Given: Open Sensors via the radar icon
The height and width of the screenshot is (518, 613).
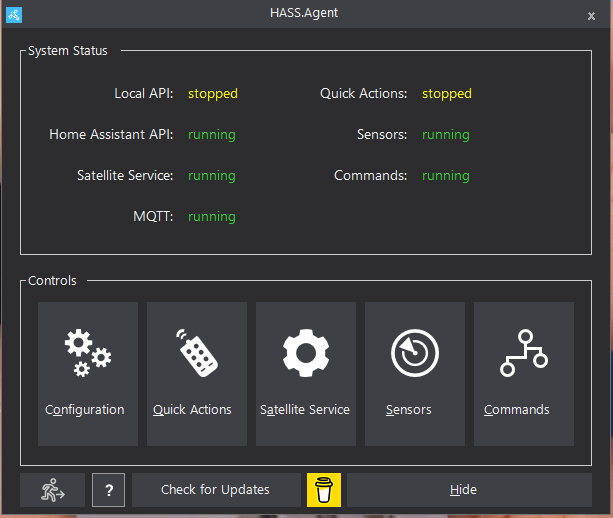Looking at the screenshot, I should point(415,374).
